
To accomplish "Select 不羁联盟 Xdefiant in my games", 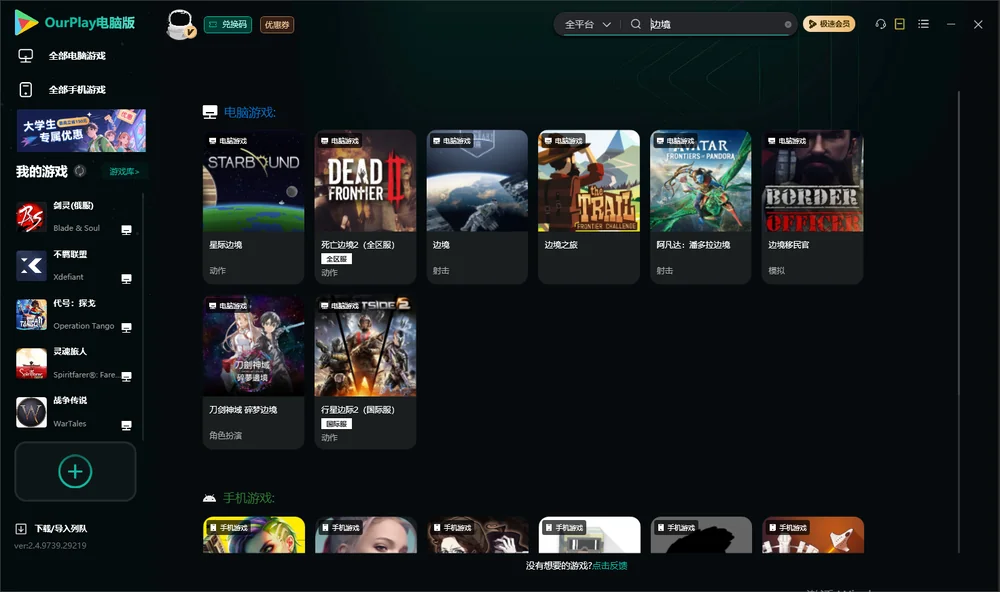I will coord(75,265).
